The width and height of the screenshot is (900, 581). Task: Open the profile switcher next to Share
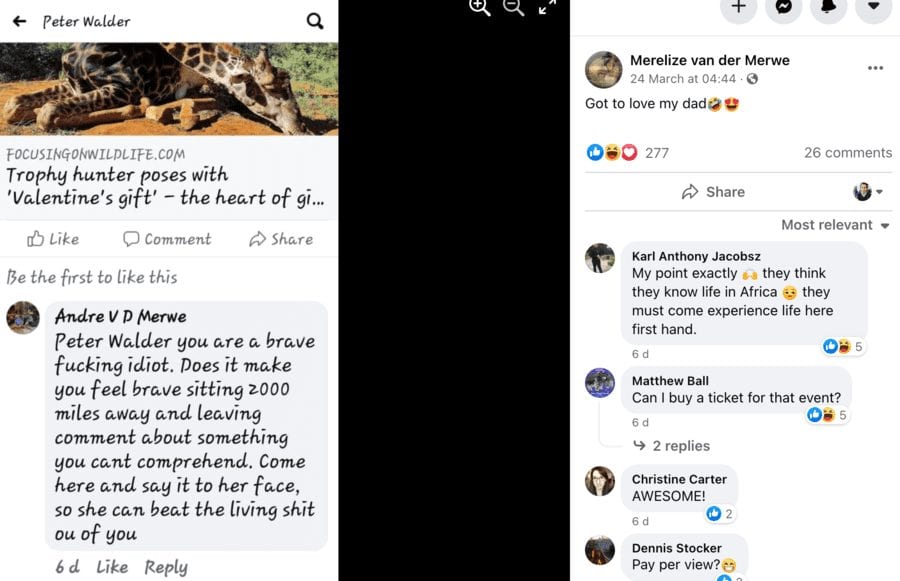(867, 192)
